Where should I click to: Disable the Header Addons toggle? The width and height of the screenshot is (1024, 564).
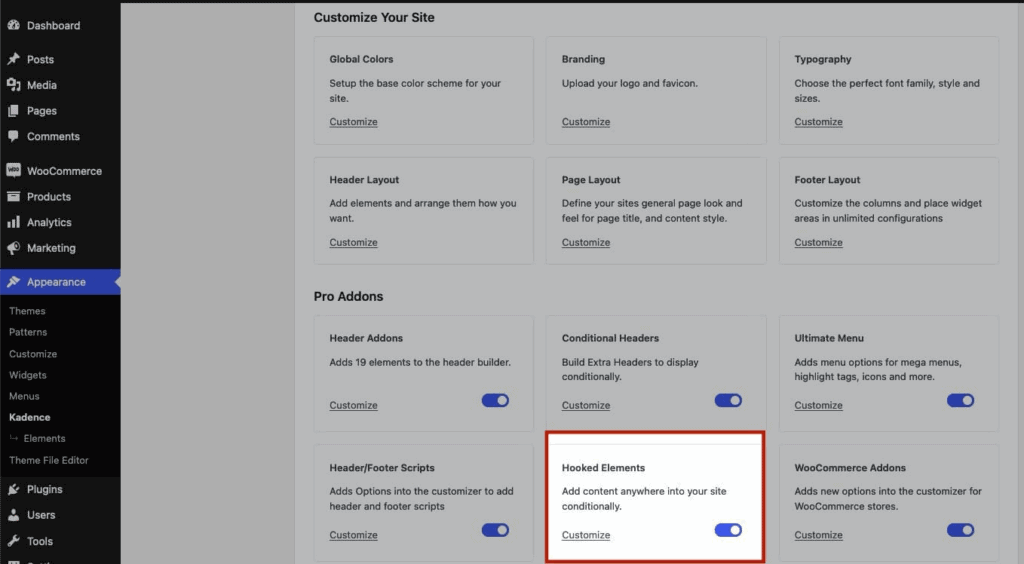pos(495,400)
